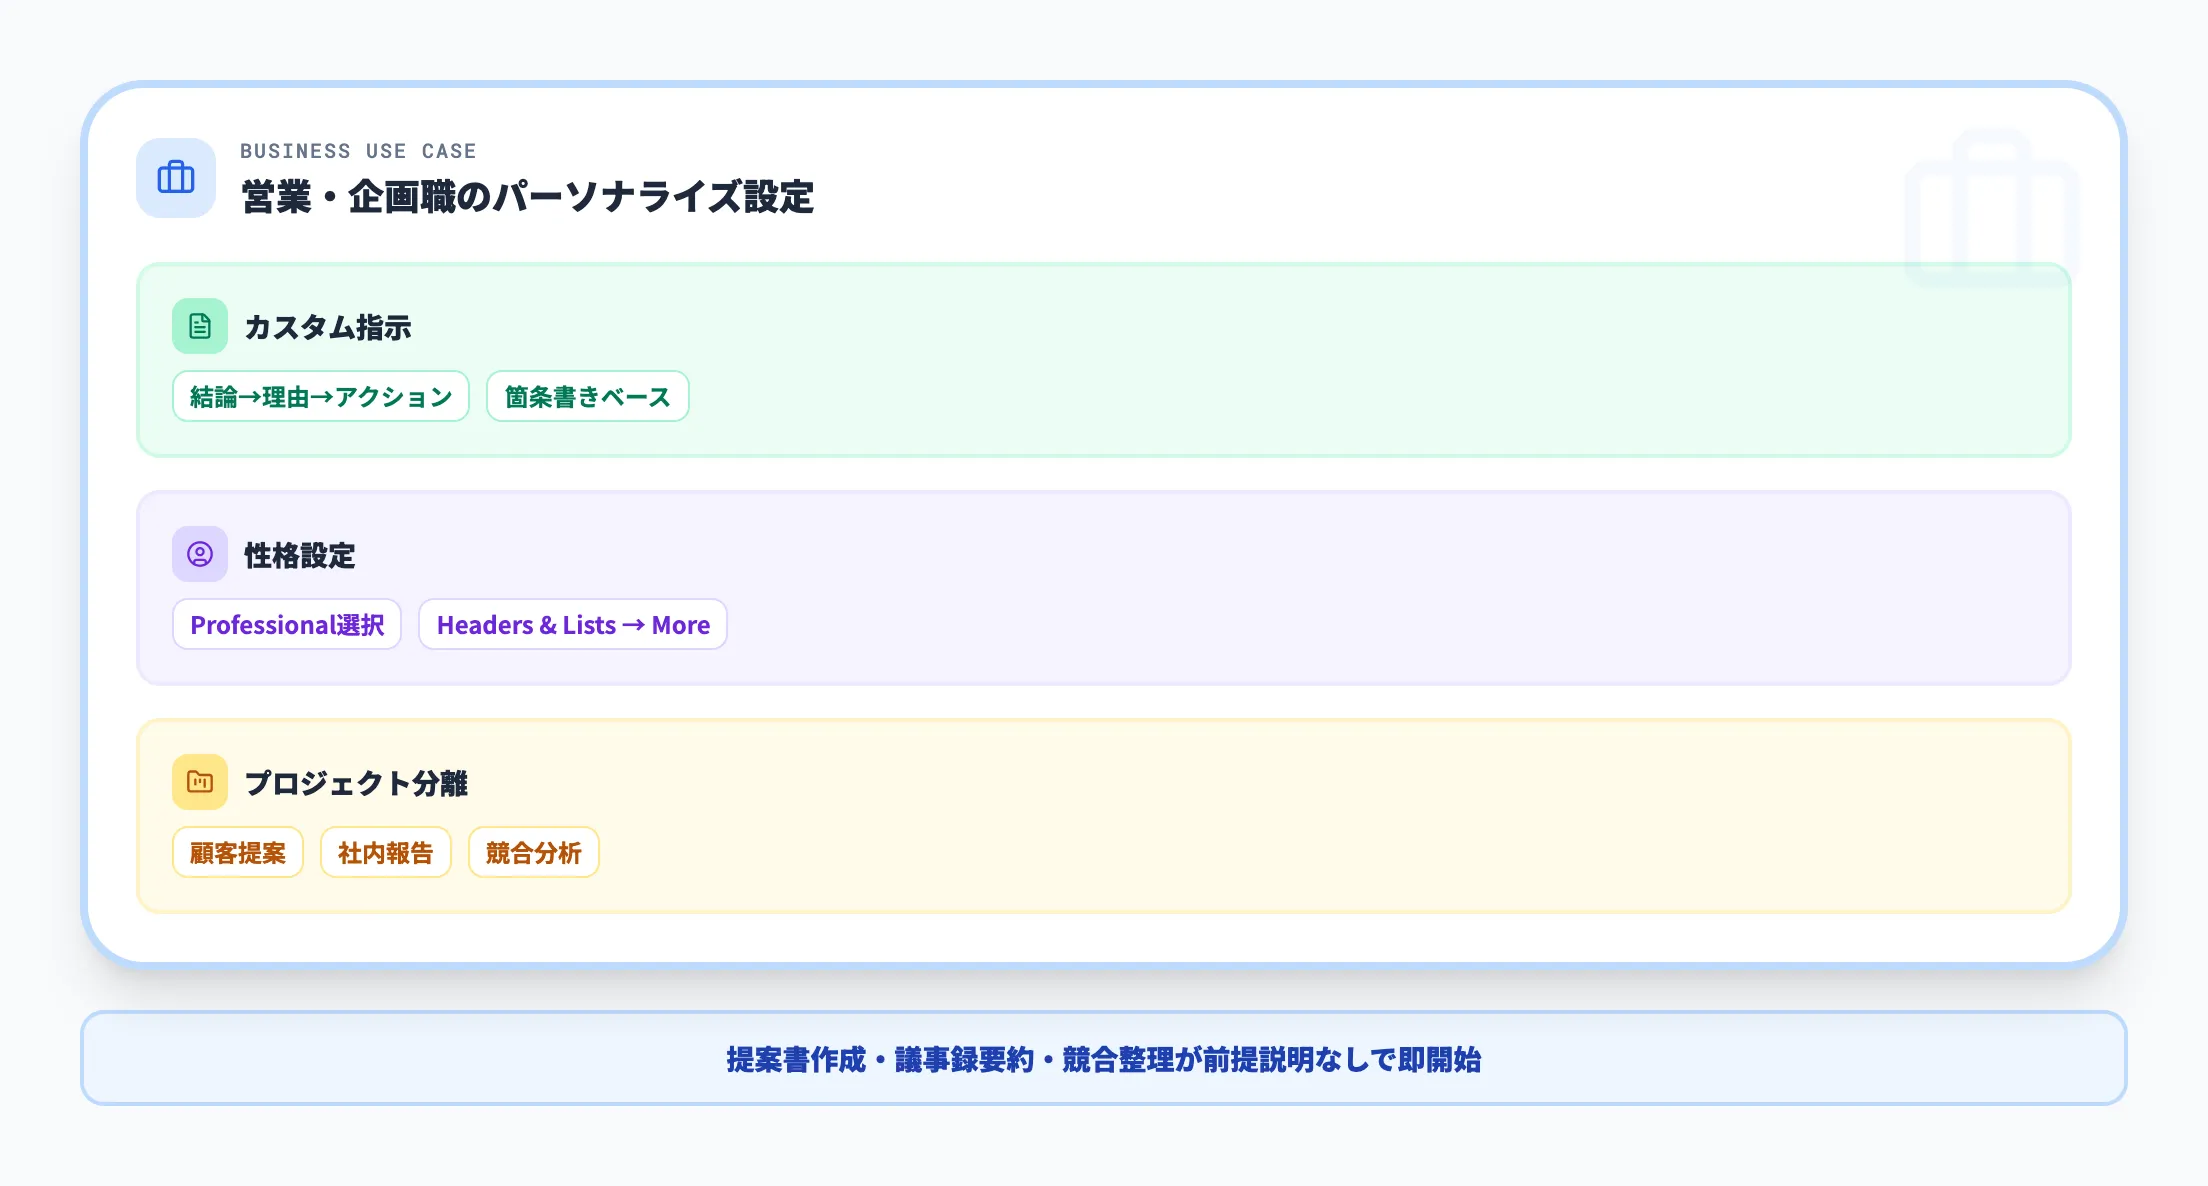
Task: Enable the 箇条書きベース setting
Action: [x=587, y=396]
